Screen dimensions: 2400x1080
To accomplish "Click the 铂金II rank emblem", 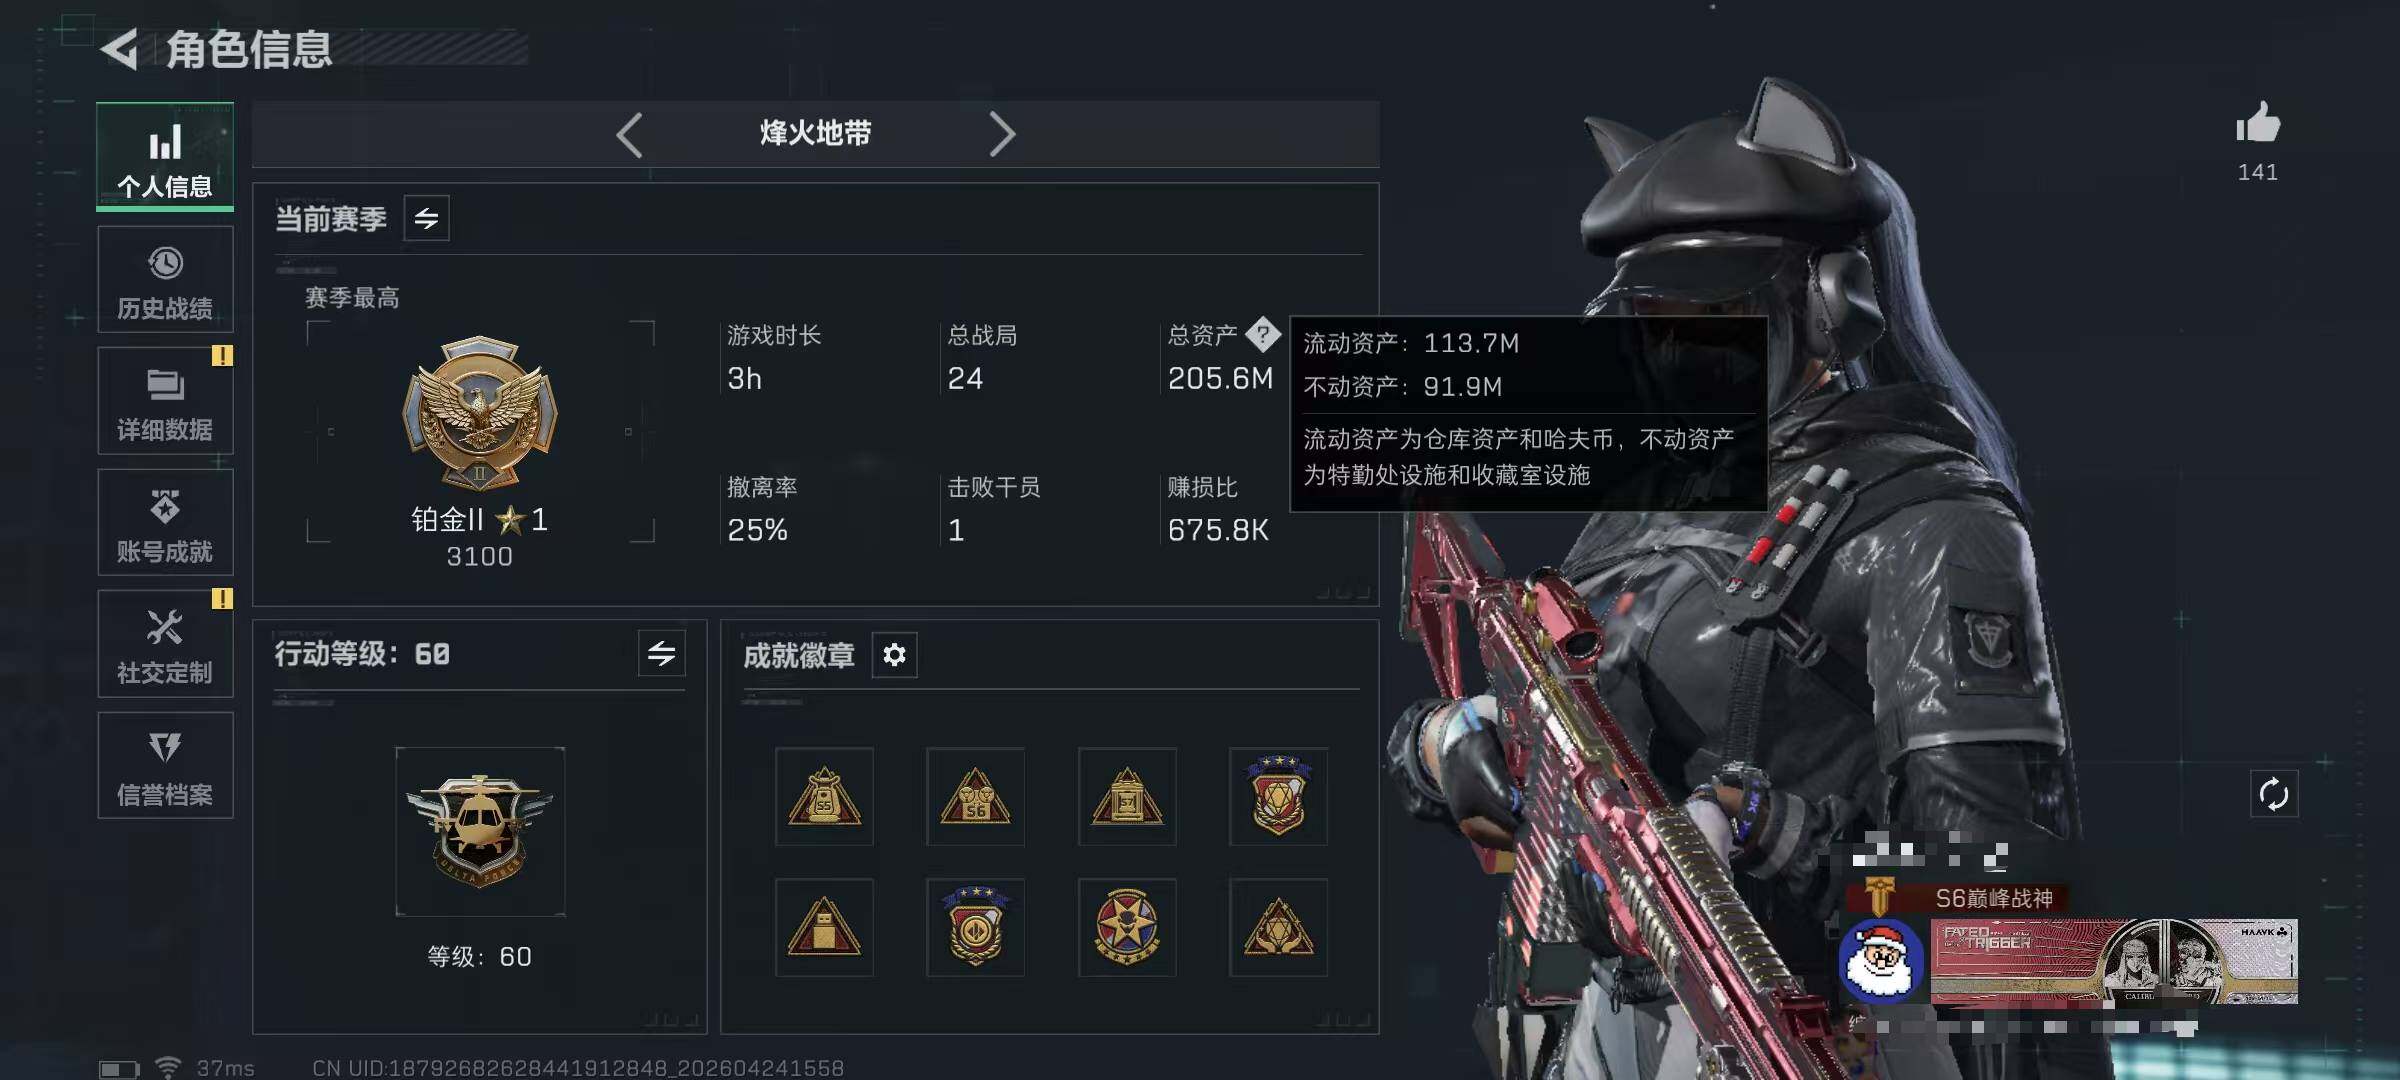I will [x=480, y=413].
